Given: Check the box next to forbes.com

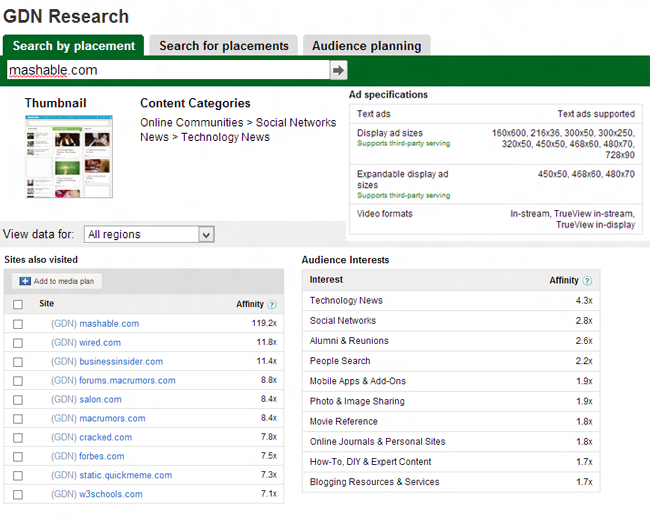Looking at the screenshot, I should coord(18,457).
